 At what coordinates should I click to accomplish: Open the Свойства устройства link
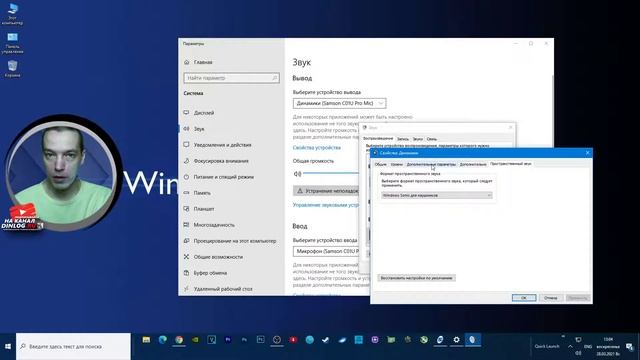tap(317, 147)
